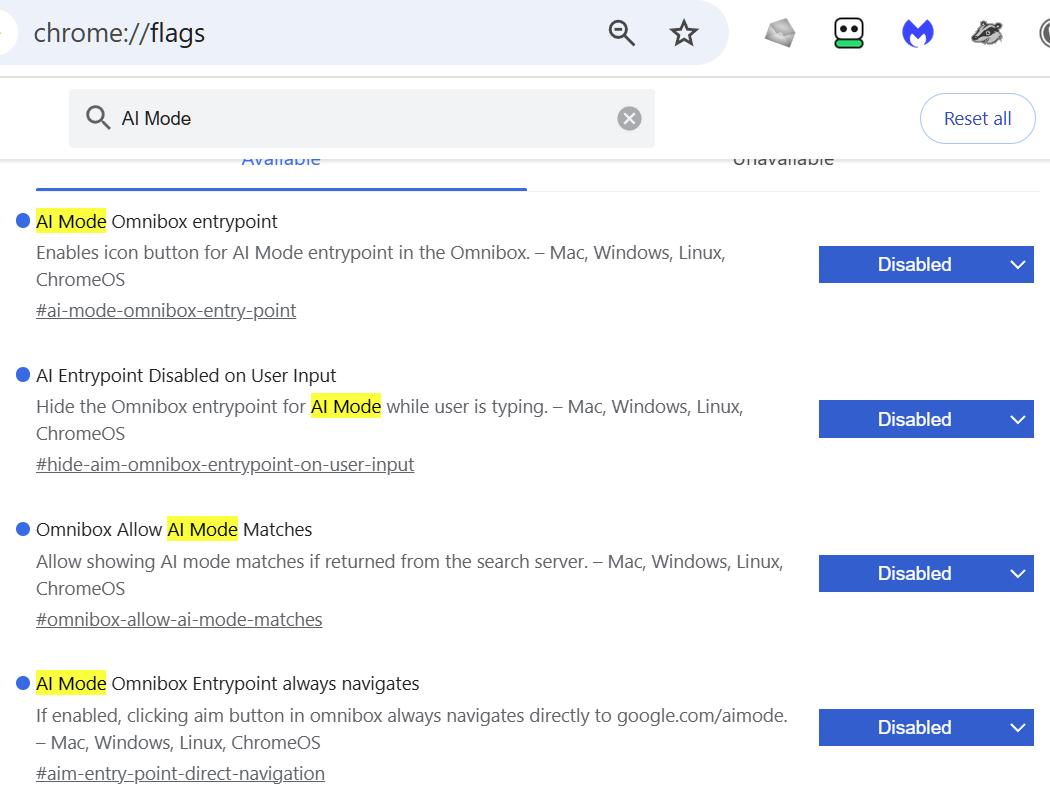Click the Omnibox Allow AI Mode Matches title
Image resolution: width=1050 pixels, height=797 pixels.
174,530
